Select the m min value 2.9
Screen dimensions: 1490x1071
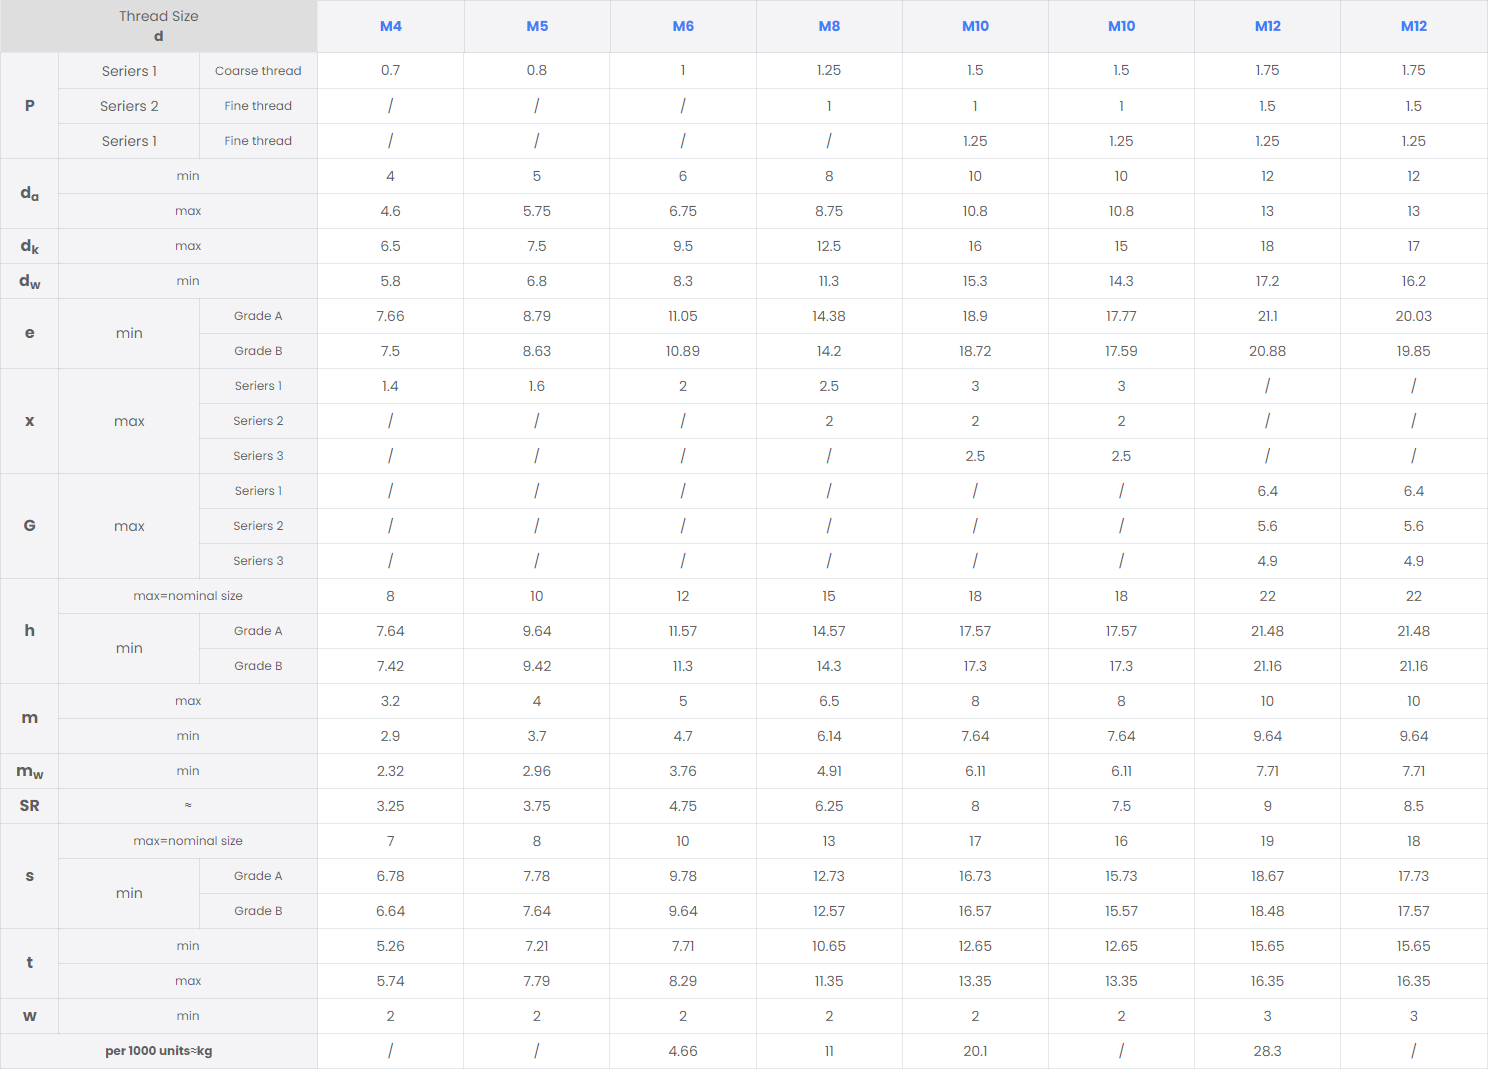(391, 736)
